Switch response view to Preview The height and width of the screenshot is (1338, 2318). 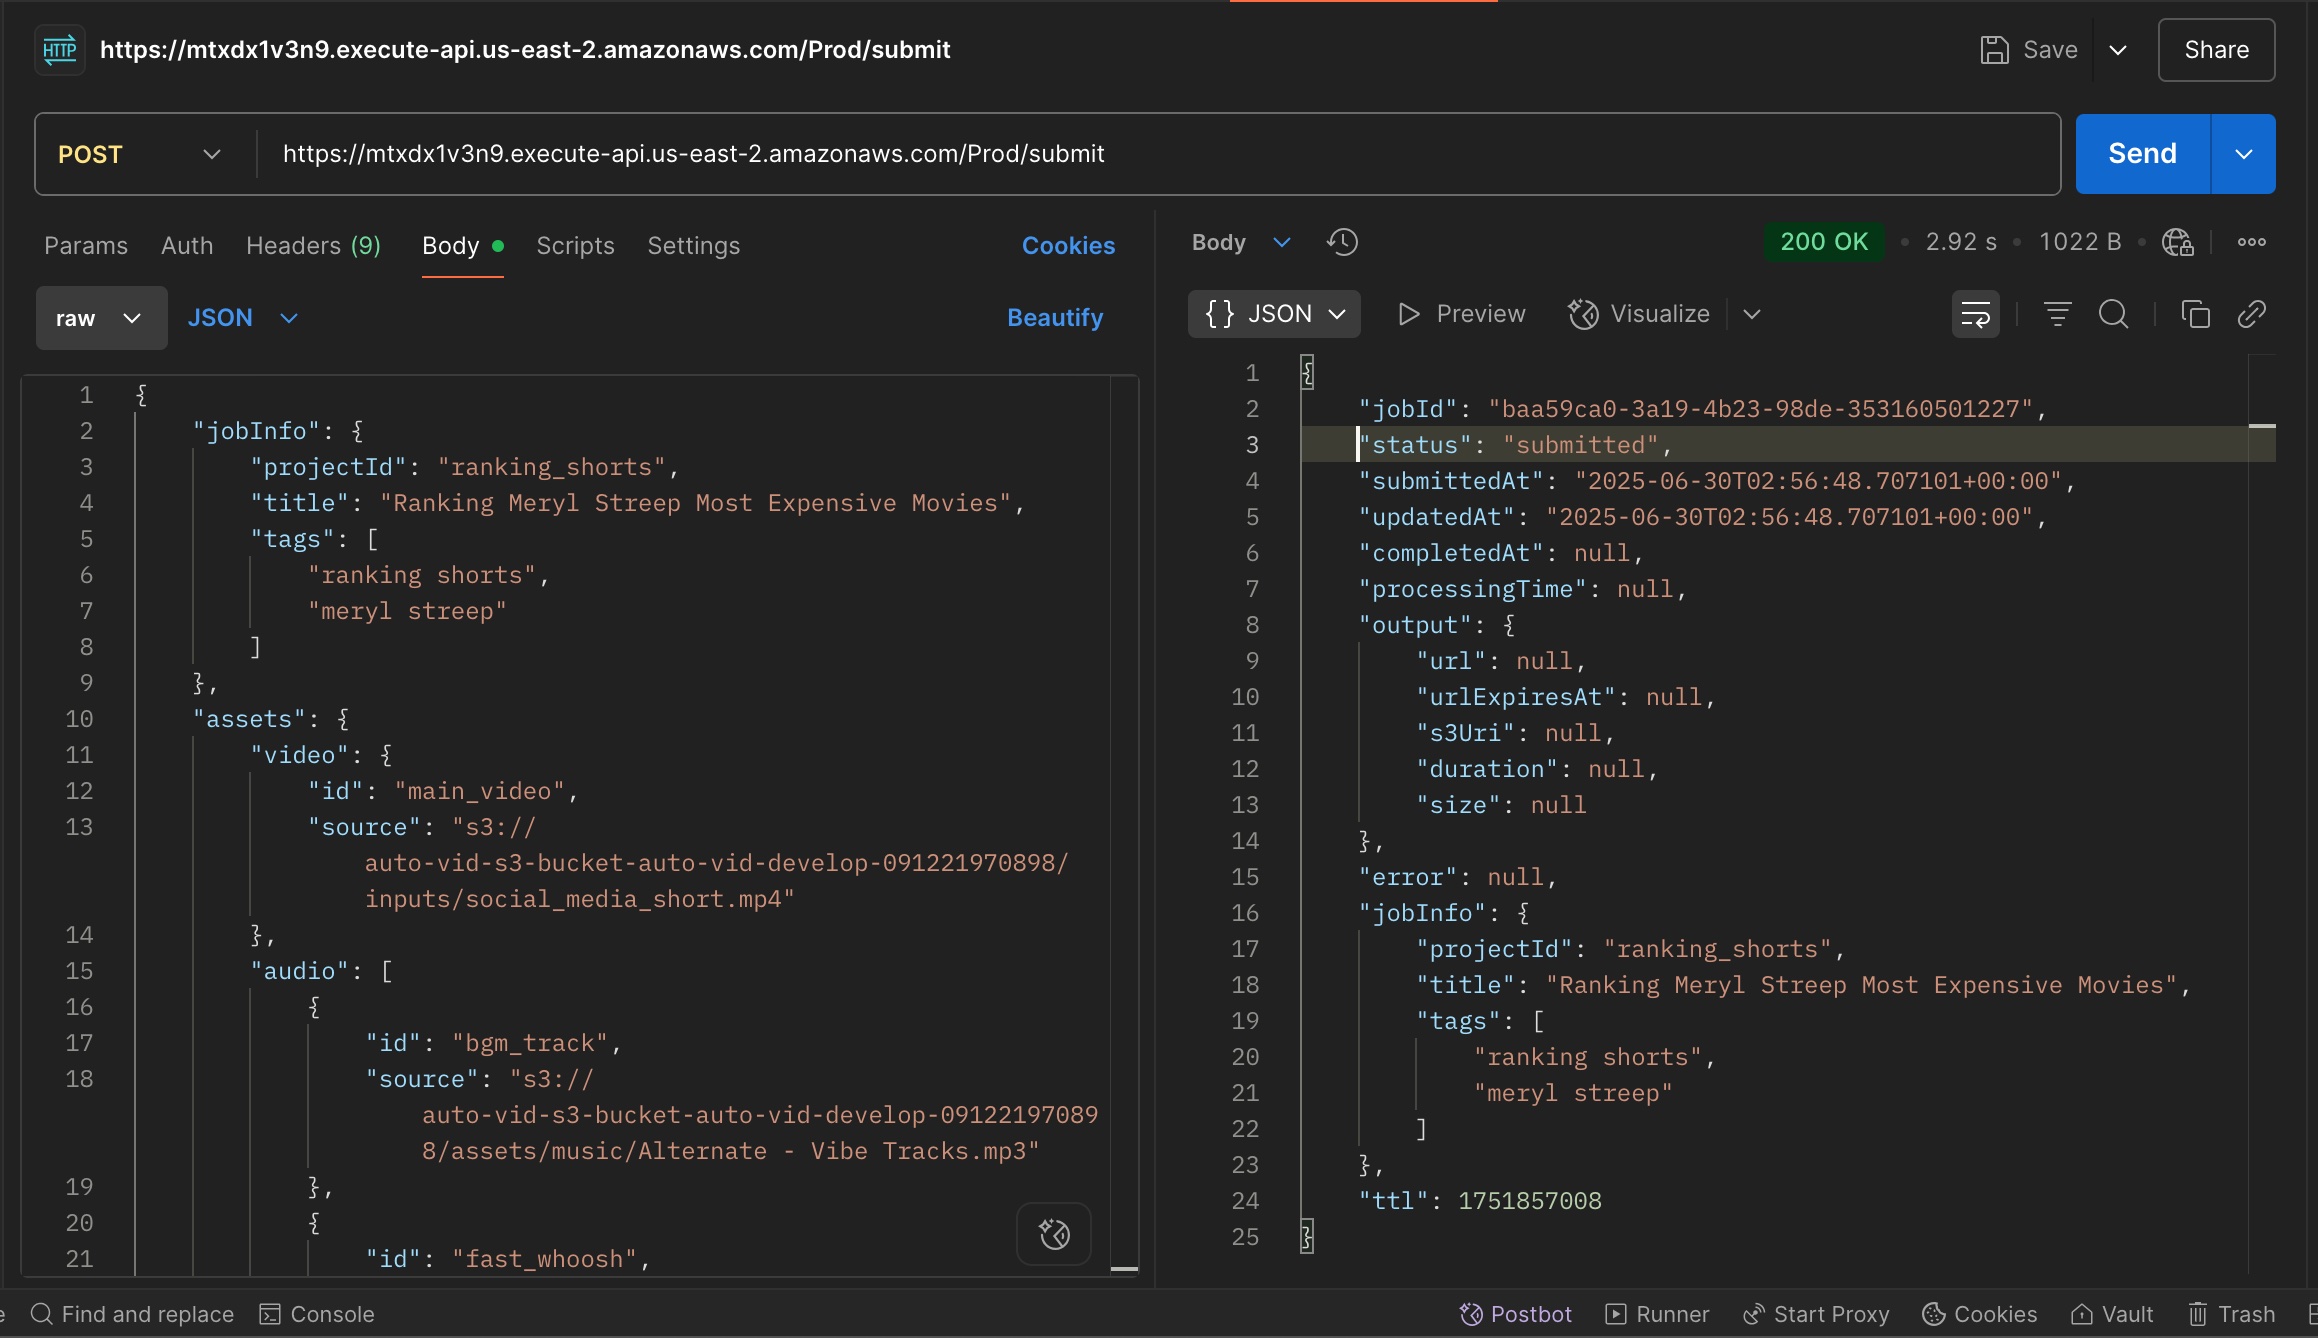click(x=1462, y=314)
